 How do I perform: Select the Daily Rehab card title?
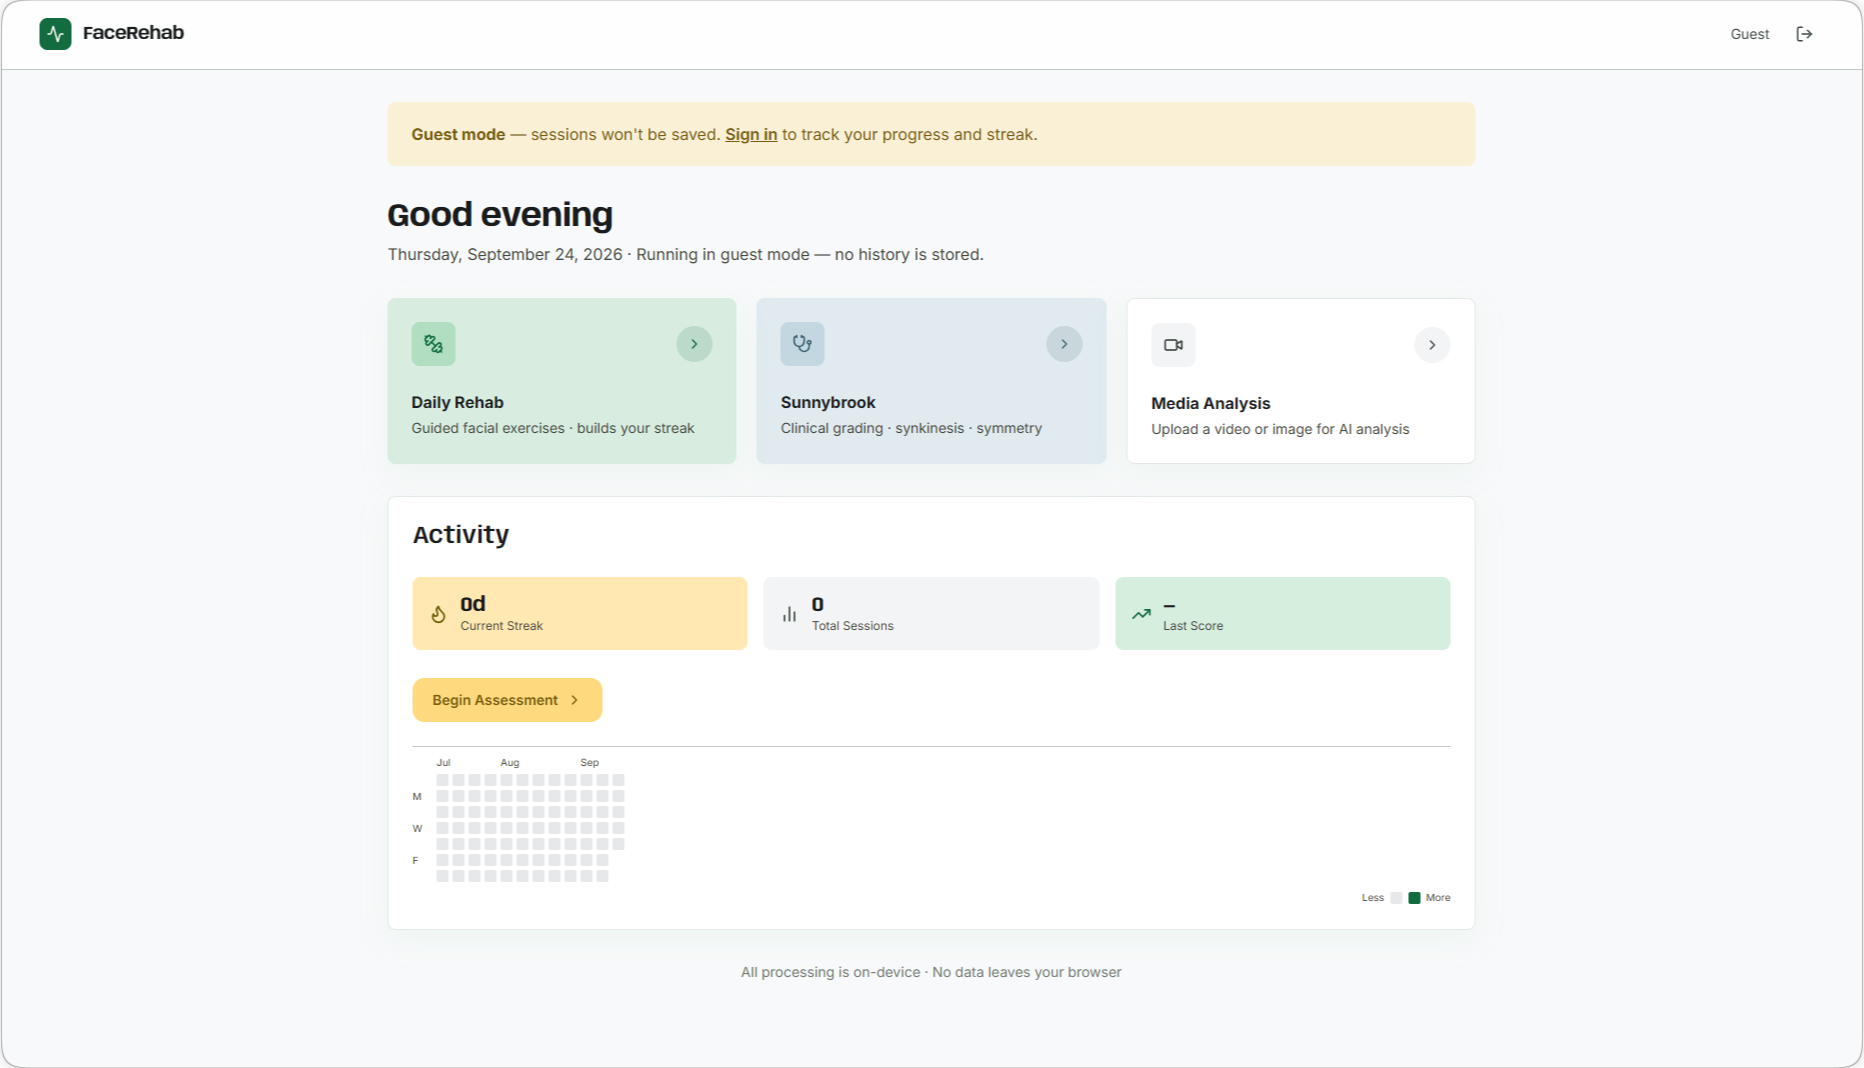point(457,402)
